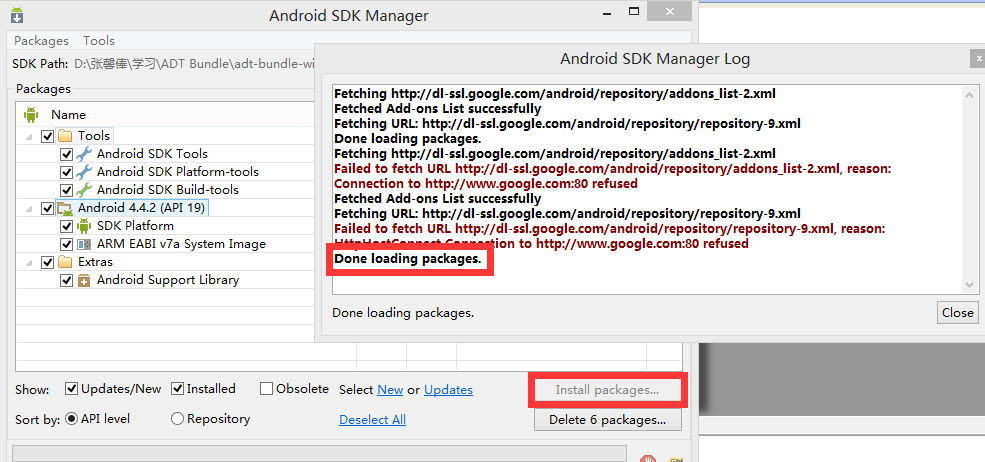
Task: Click Delete 6 packages button
Action: coord(607,419)
